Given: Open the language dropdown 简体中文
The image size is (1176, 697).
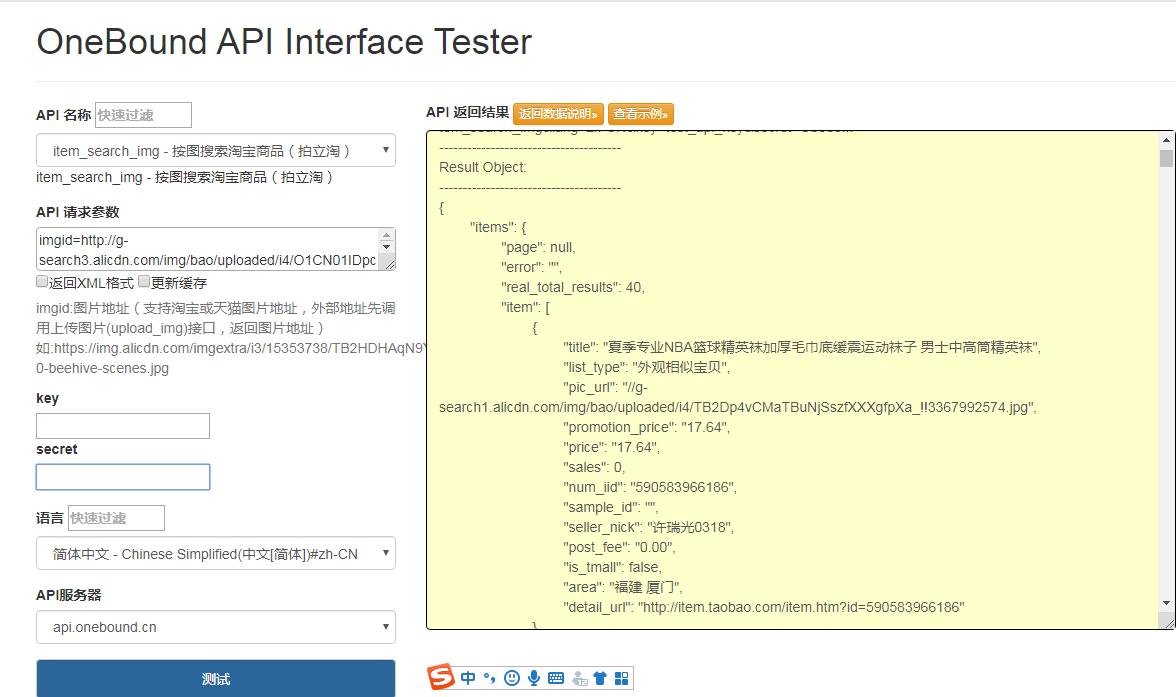Looking at the screenshot, I should click(216, 554).
